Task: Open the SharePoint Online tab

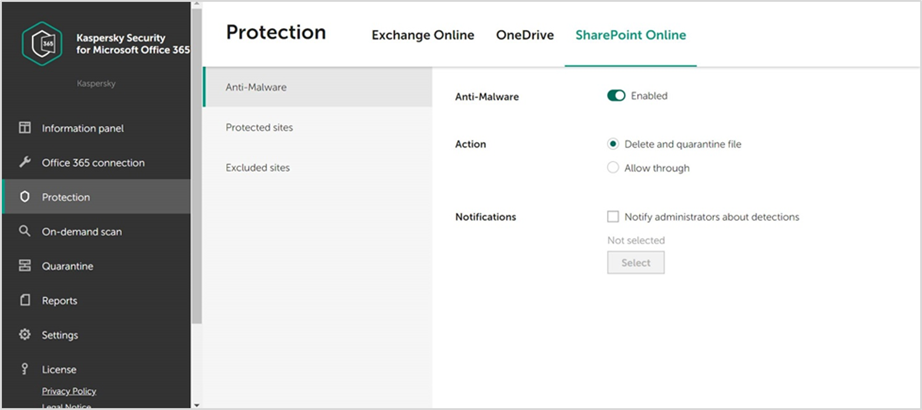Action: point(630,35)
